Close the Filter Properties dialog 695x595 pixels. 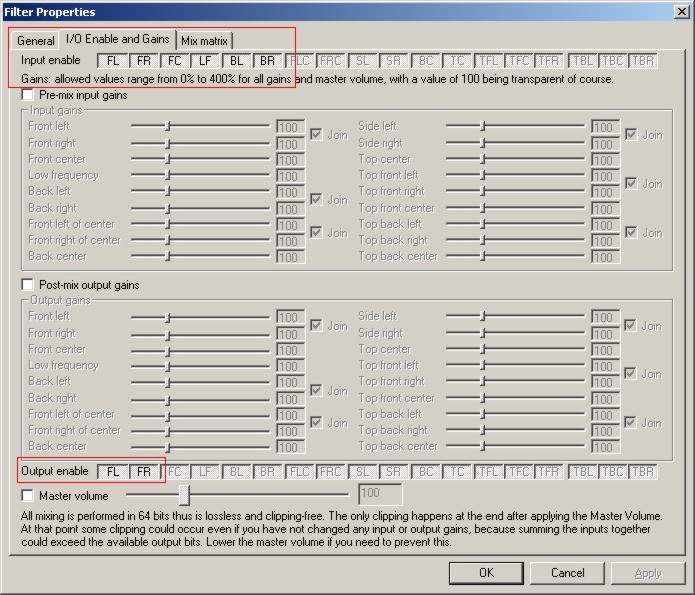click(680, 11)
